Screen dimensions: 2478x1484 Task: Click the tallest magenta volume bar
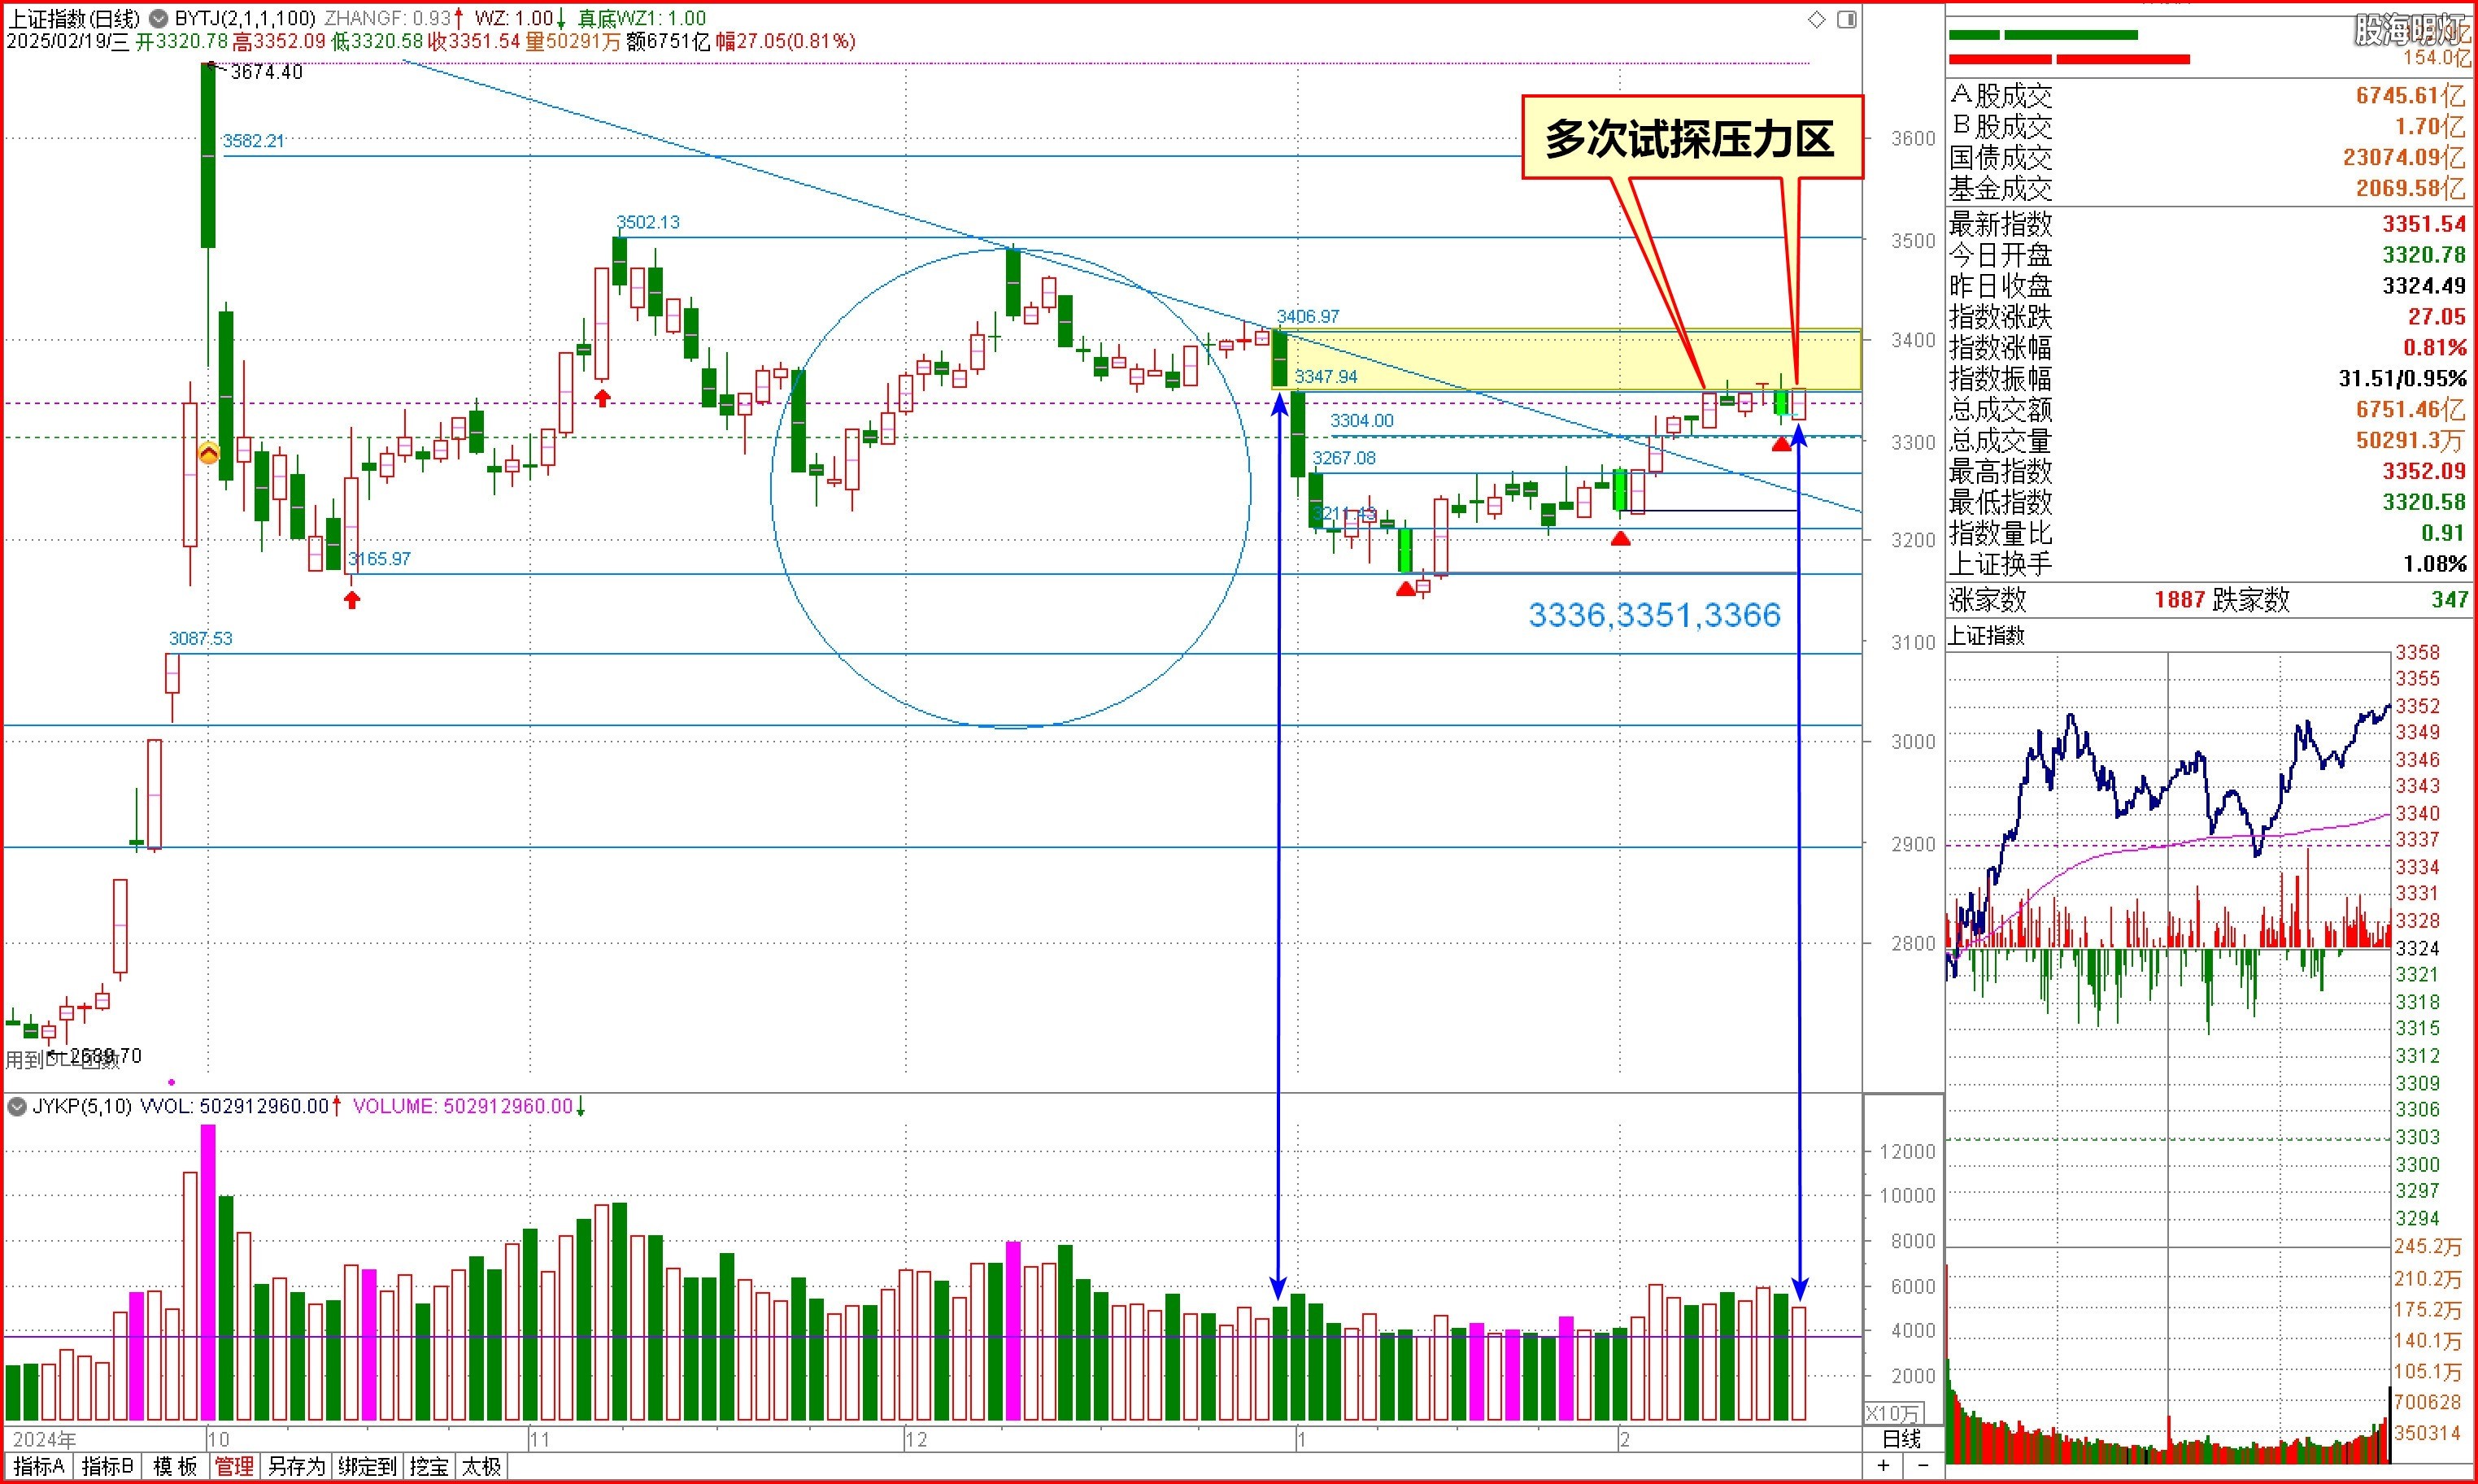click(x=208, y=1272)
